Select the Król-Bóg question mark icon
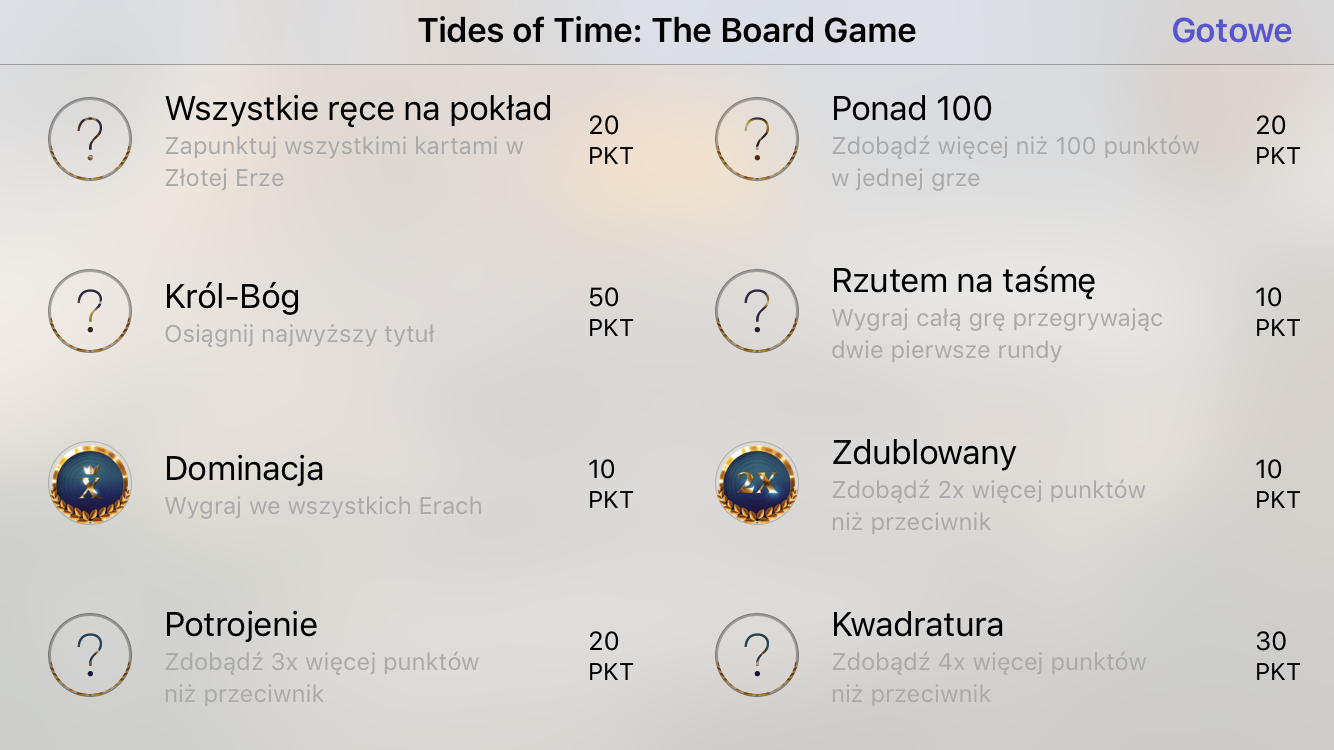This screenshot has width=1334, height=750. tap(90, 311)
